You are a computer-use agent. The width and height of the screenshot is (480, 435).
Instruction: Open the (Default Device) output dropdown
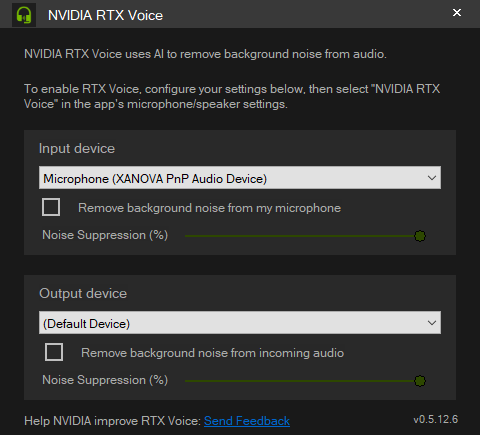[240, 323]
